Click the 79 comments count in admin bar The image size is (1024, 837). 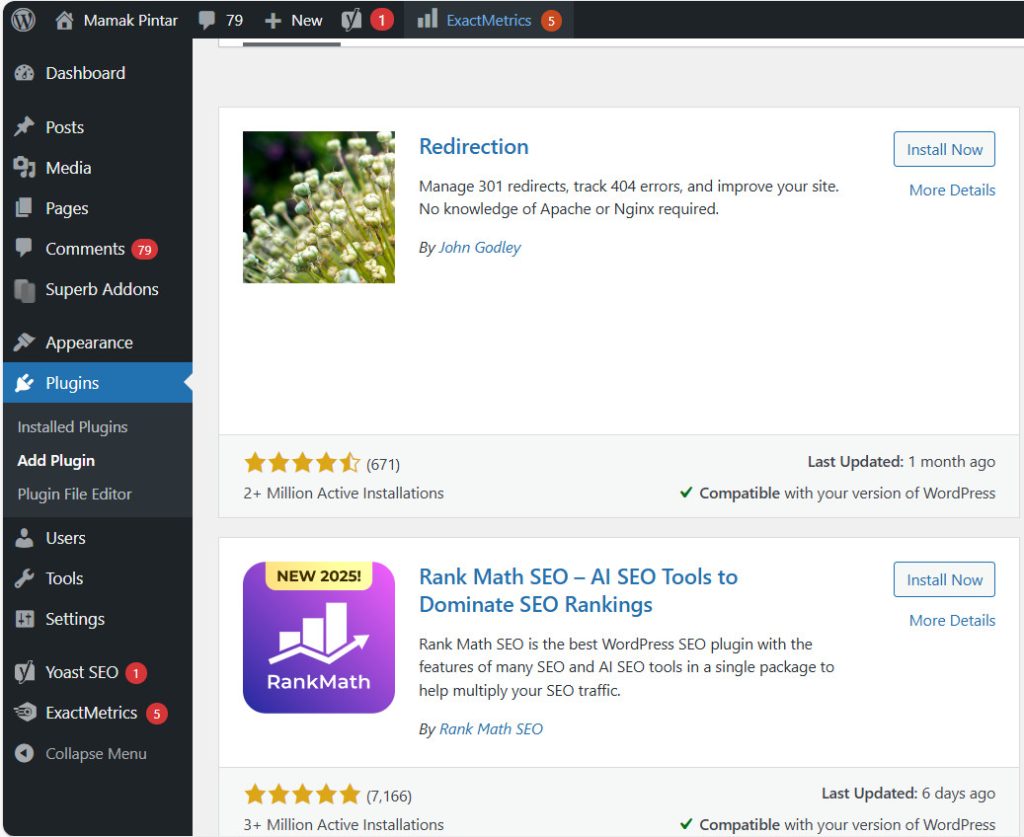pos(234,21)
